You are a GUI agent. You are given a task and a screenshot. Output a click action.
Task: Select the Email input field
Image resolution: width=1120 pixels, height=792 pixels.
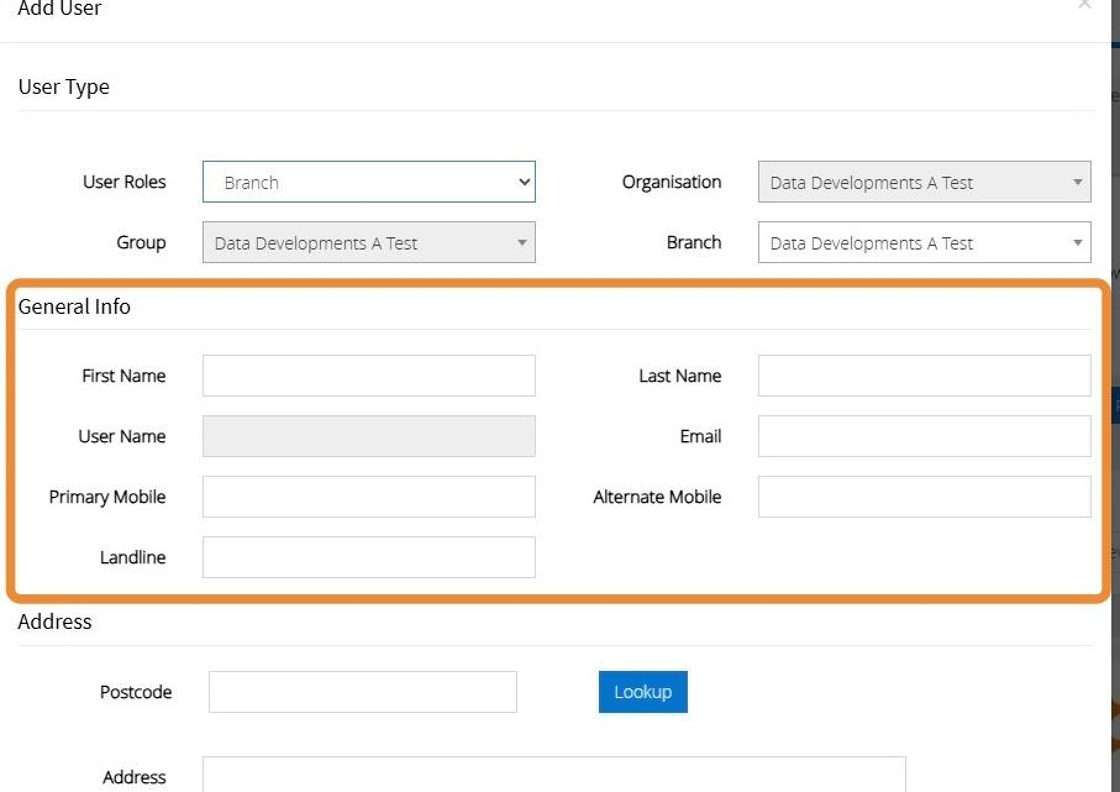click(923, 437)
